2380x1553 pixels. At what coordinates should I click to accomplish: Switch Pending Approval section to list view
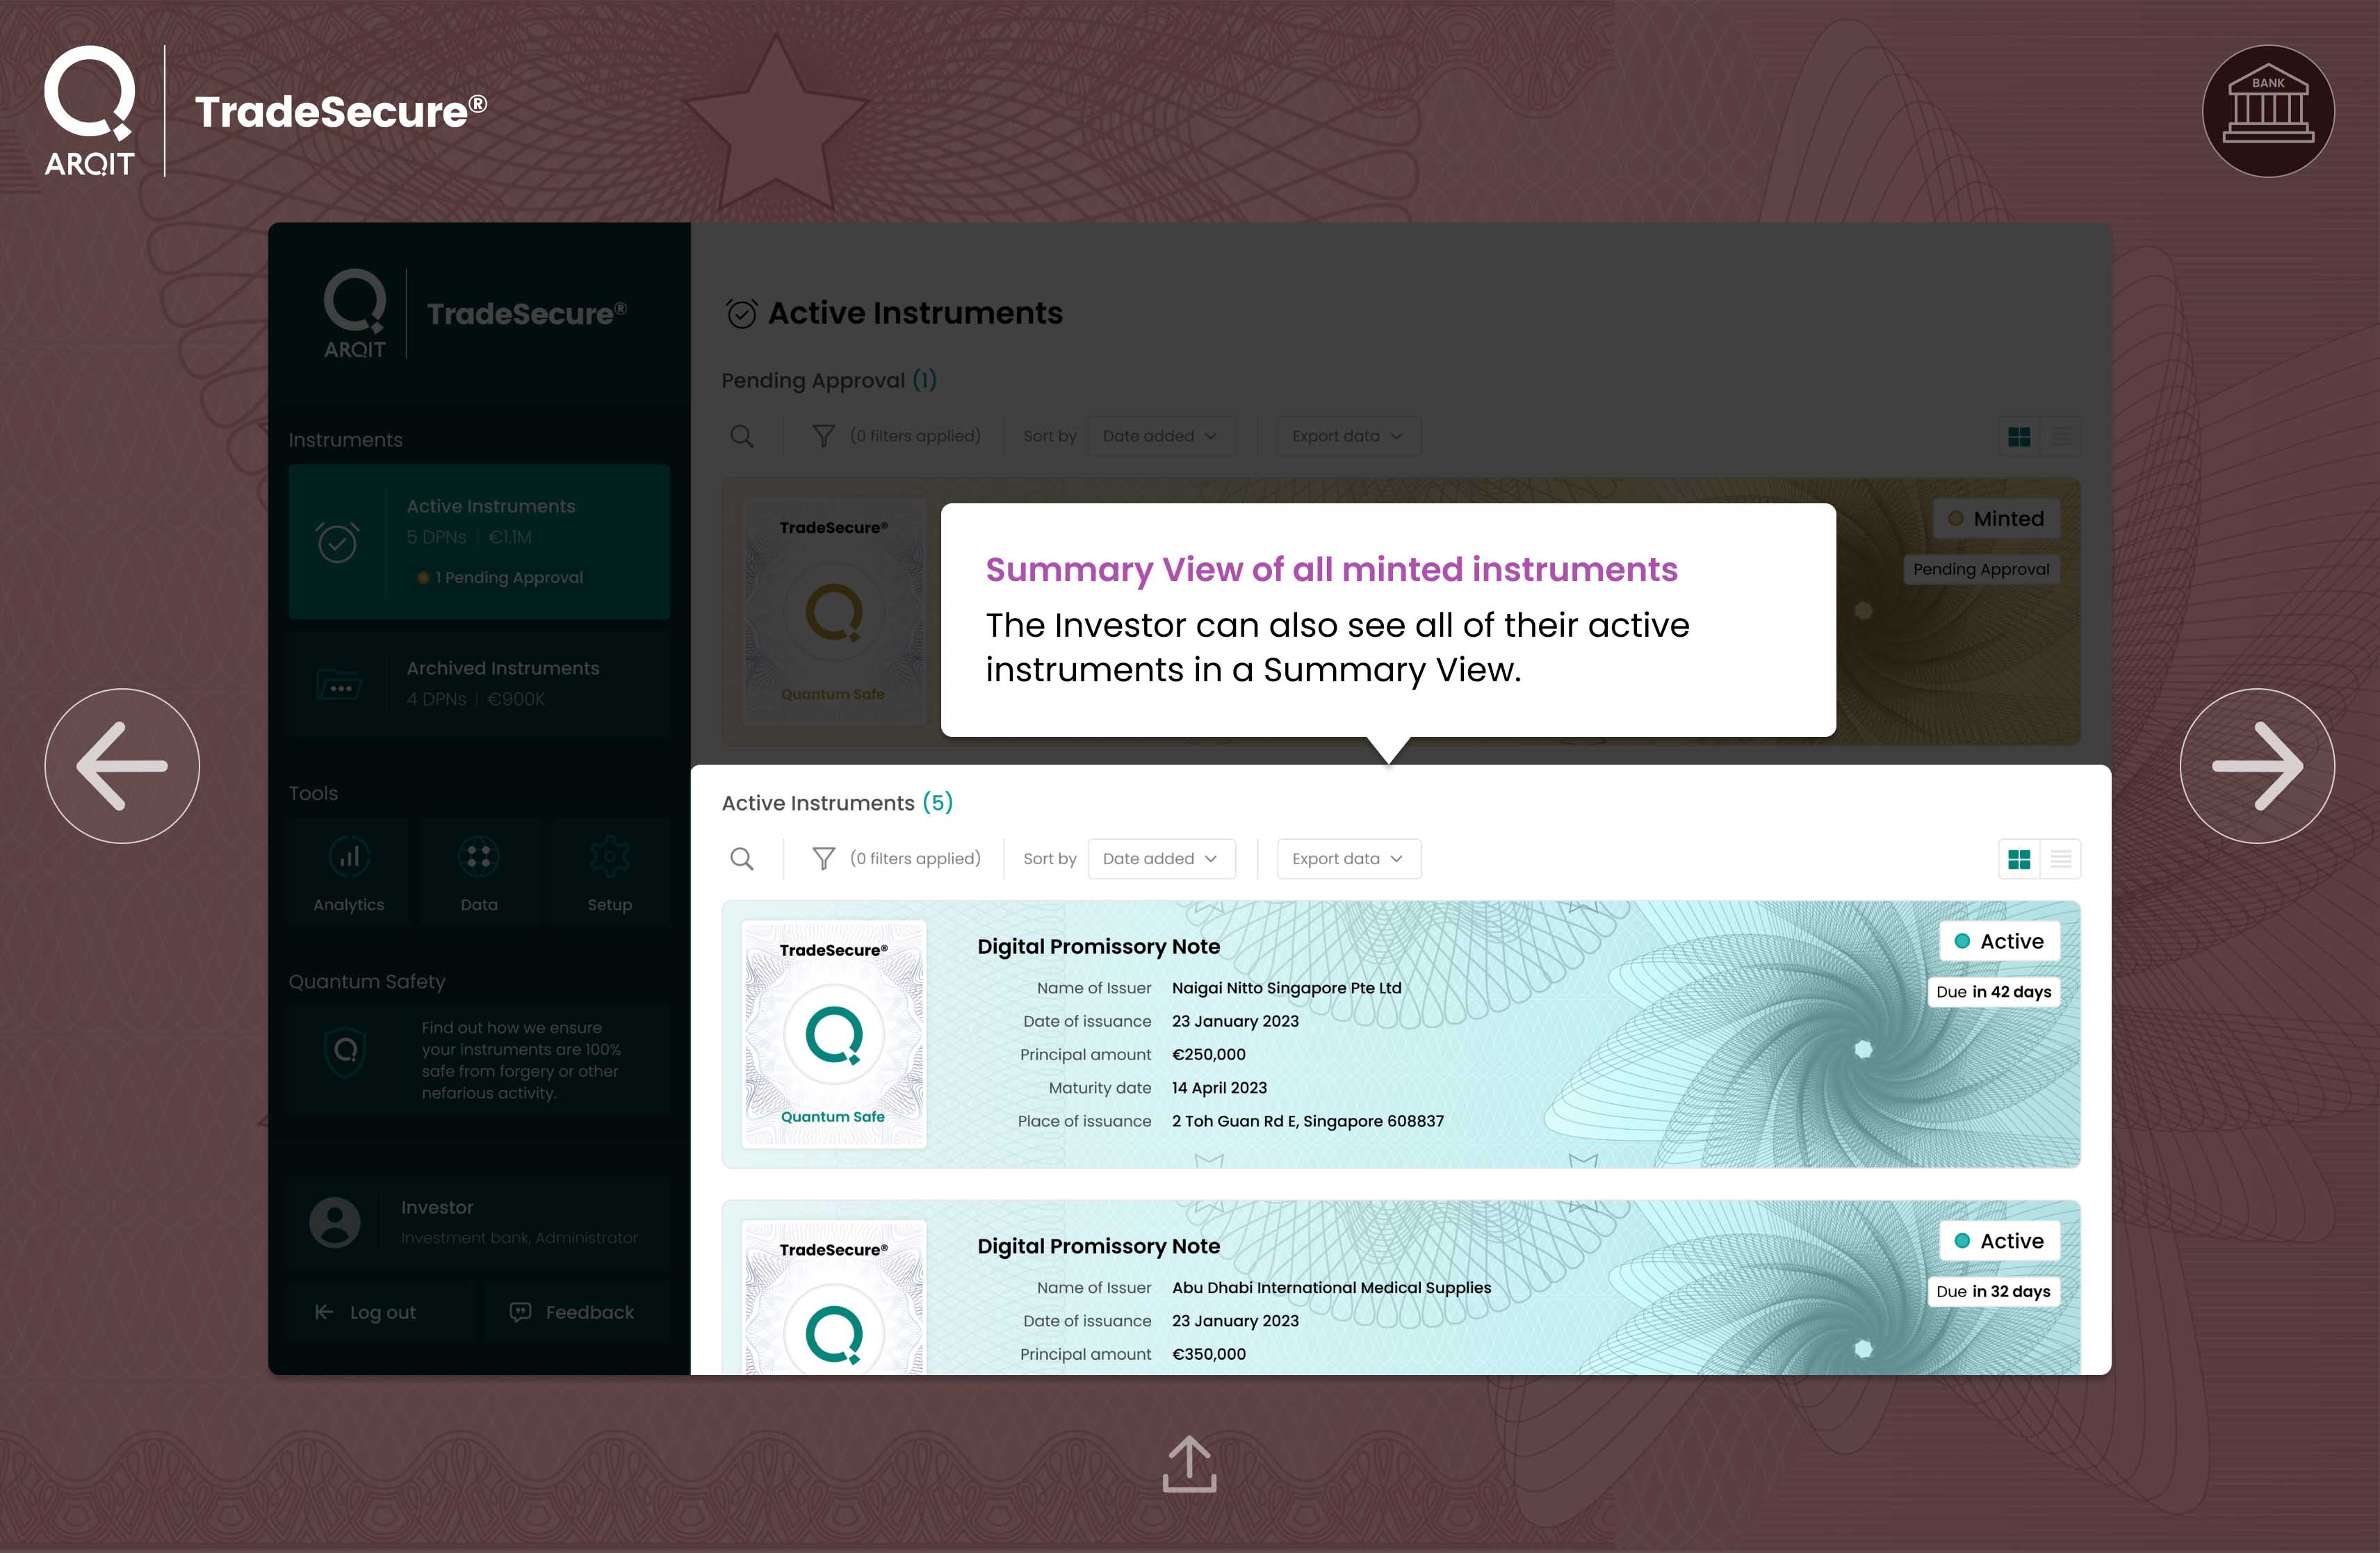(2061, 437)
